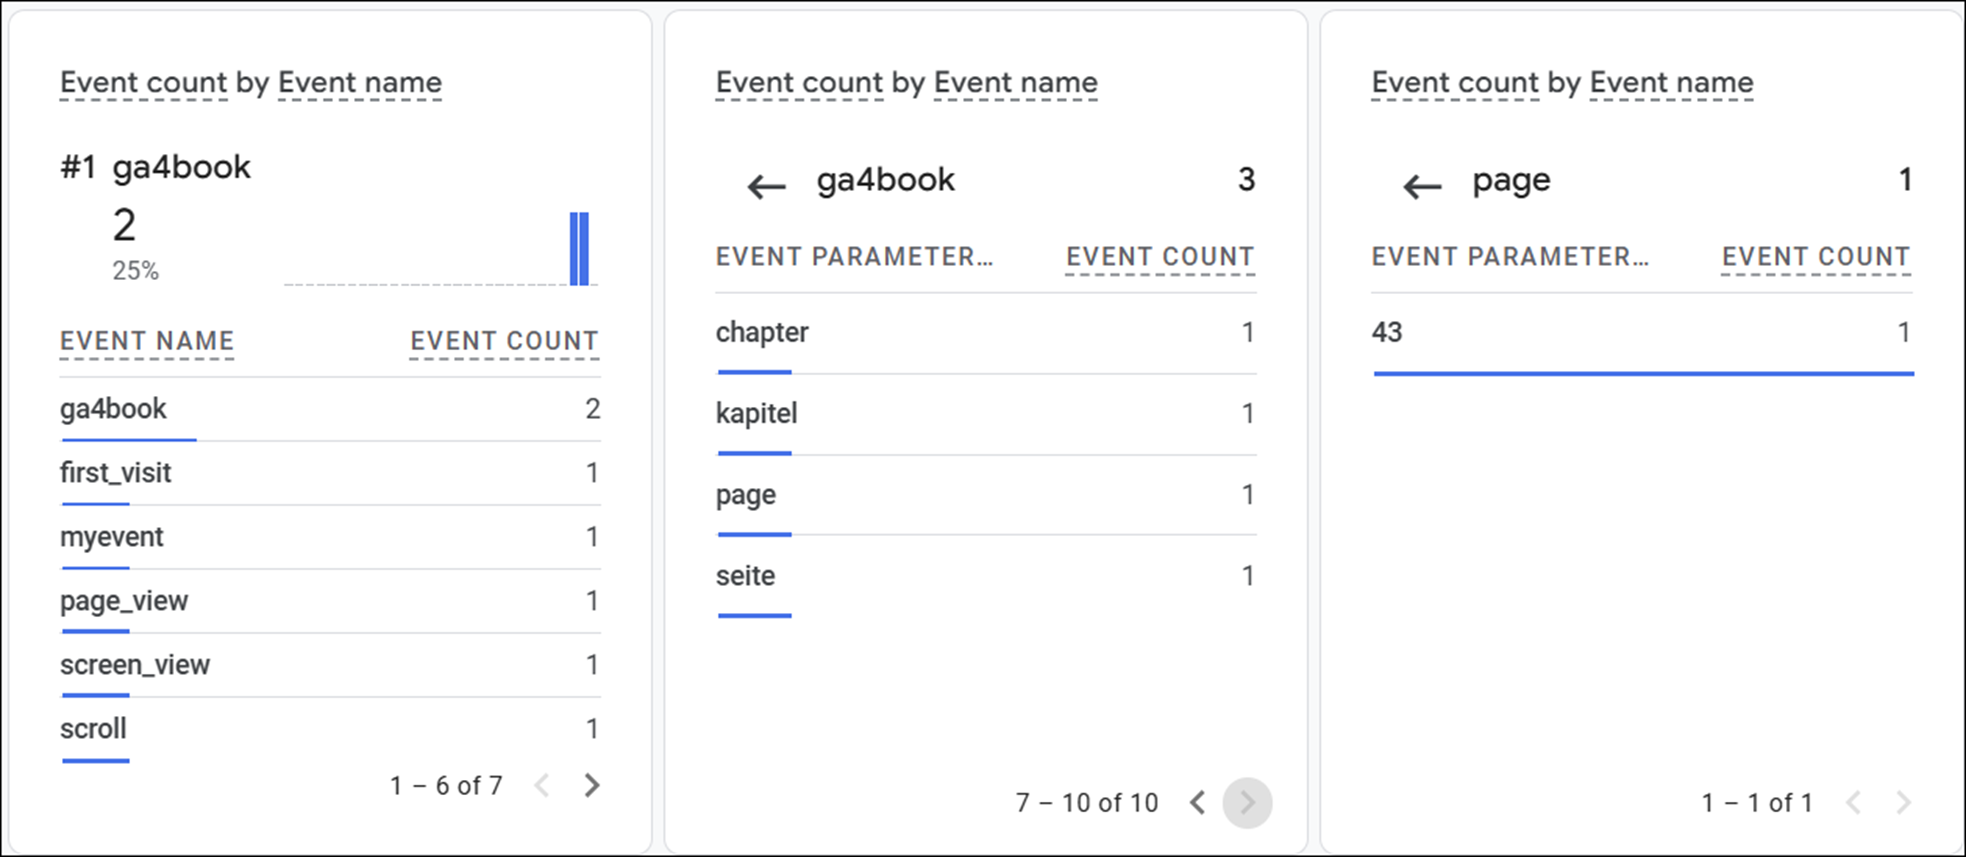
Task: Click the #1 ga4book top event label
Action: click(x=155, y=167)
